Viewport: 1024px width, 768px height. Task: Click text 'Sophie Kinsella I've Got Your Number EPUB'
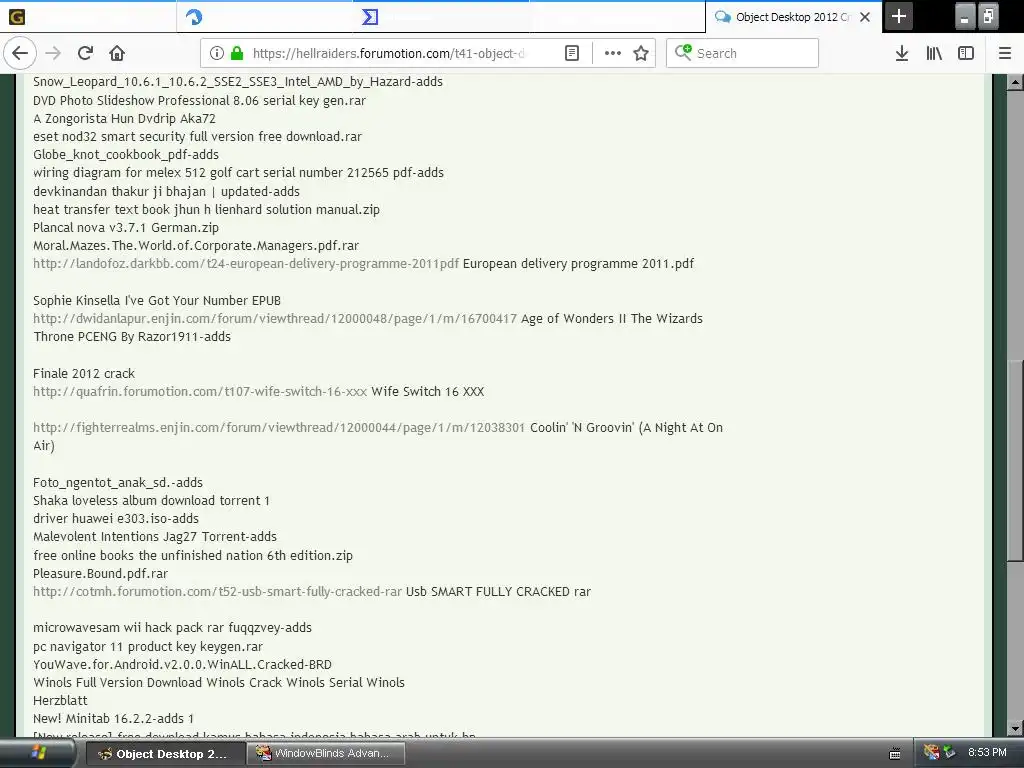(x=157, y=300)
